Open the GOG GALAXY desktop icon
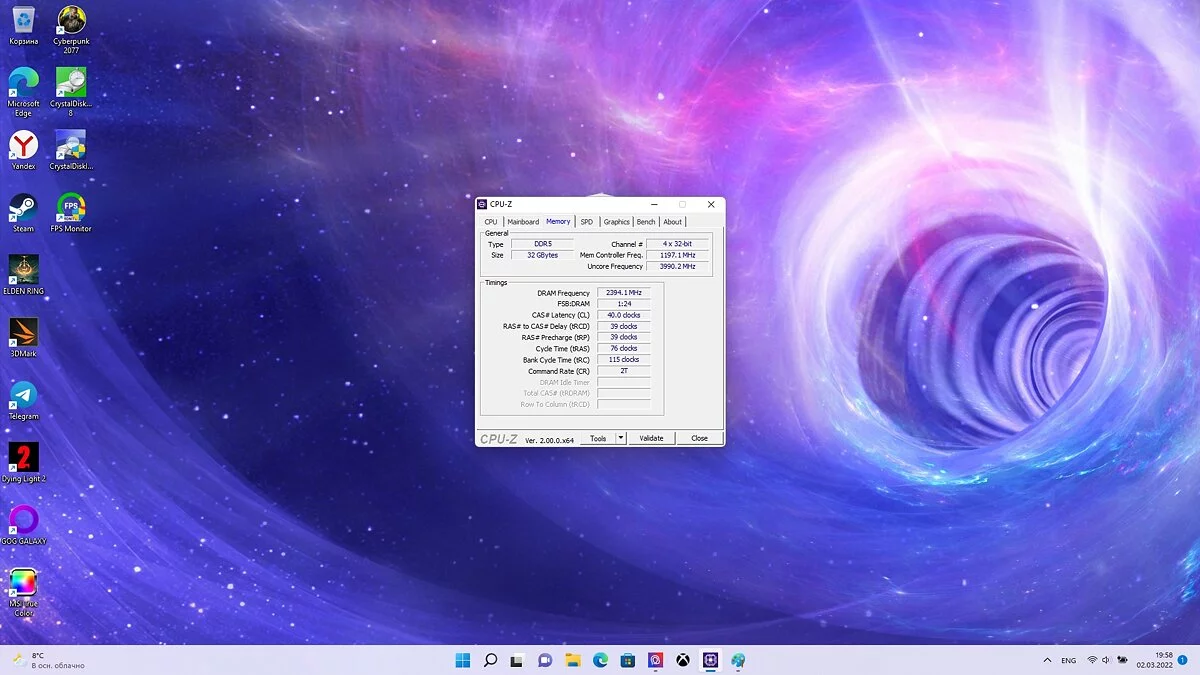This screenshot has width=1200, height=675. (x=23, y=520)
